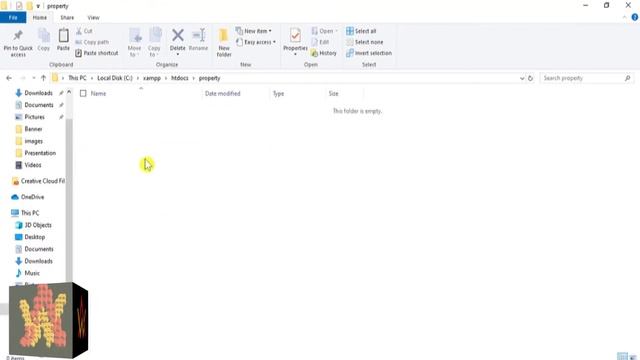This screenshot has height=360, width=640.
Task: Click Local Disk (C:) breadcrumb
Action: pos(115,78)
